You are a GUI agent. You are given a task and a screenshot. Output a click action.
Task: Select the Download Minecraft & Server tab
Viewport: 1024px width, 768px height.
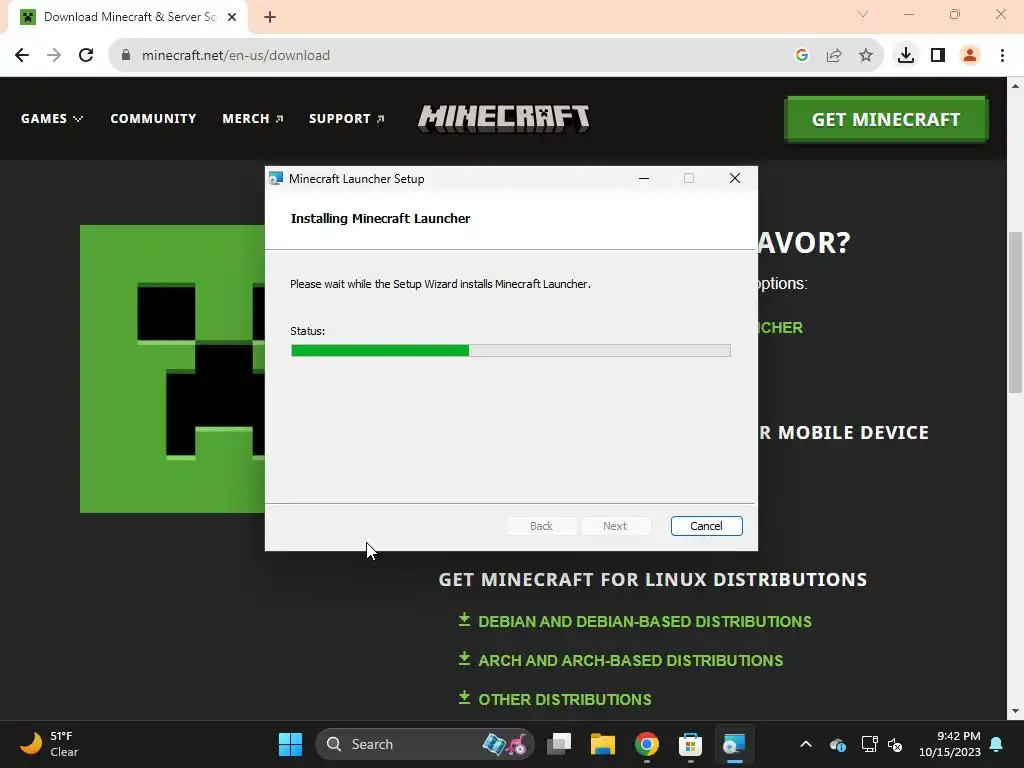point(128,17)
